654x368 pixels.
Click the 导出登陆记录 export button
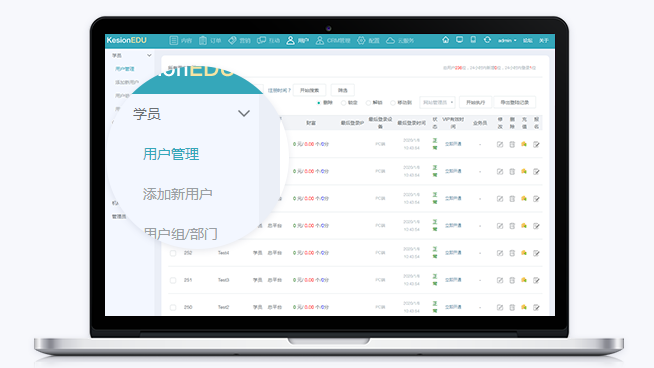click(514, 102)
